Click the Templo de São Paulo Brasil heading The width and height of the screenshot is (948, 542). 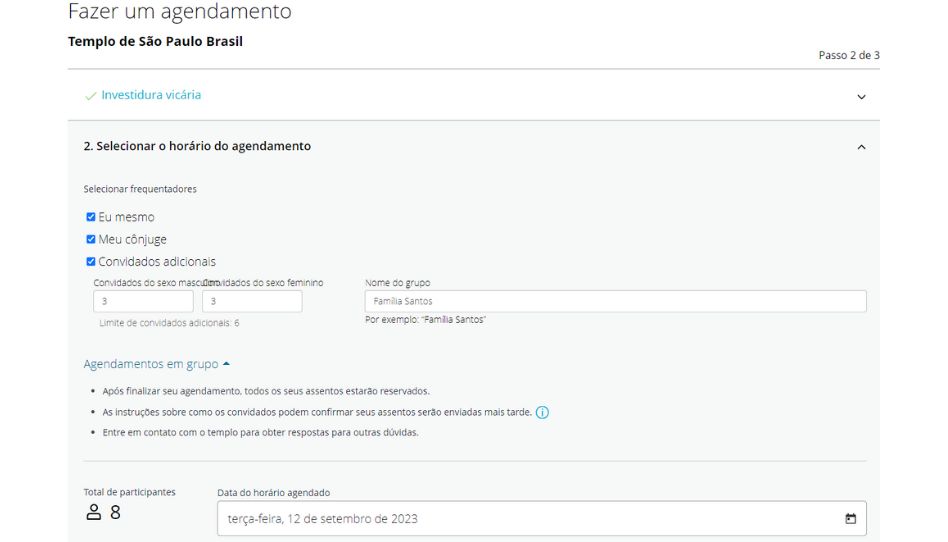pos(155,42)
